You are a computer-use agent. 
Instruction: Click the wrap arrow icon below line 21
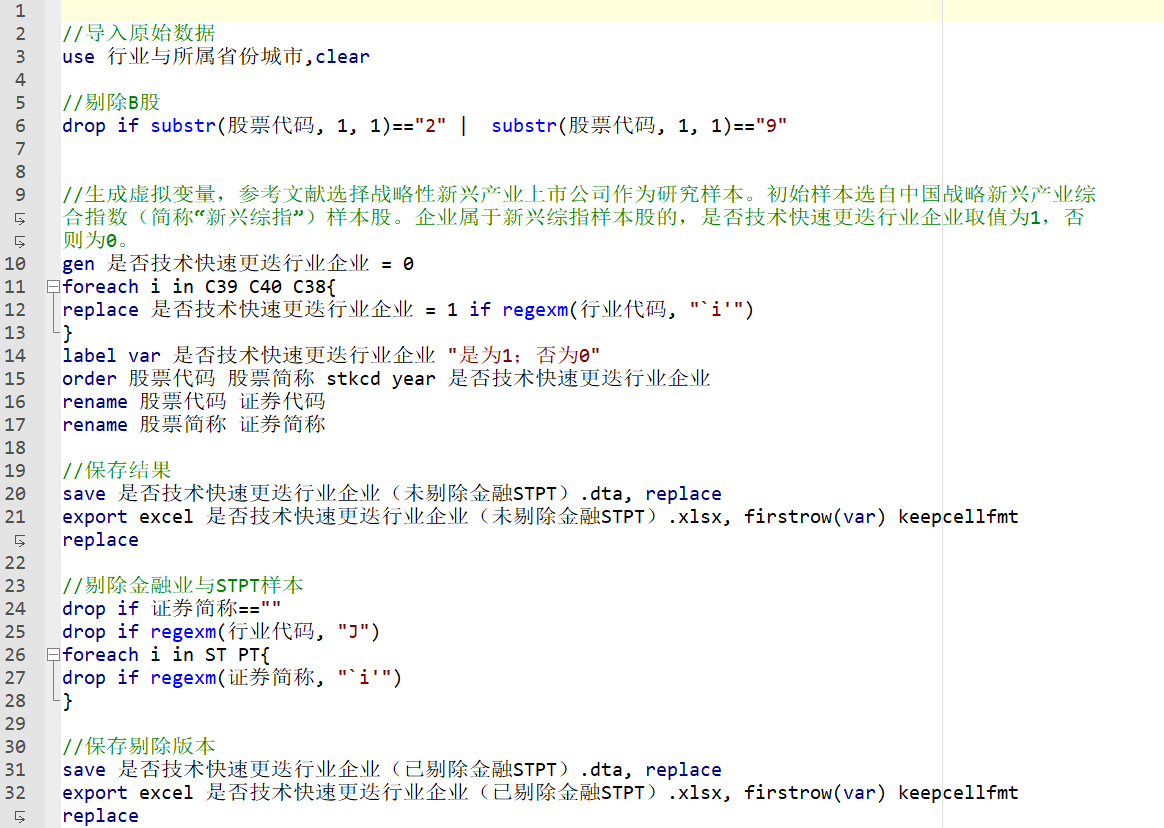coord(18,540)
